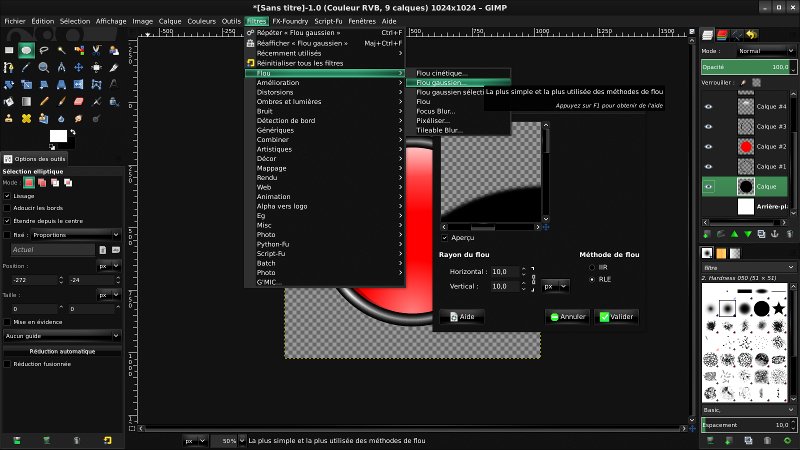Enable Adoucir les bords checkbox
The width and height of the screenshot is (800, 450).
coord(7,208)
